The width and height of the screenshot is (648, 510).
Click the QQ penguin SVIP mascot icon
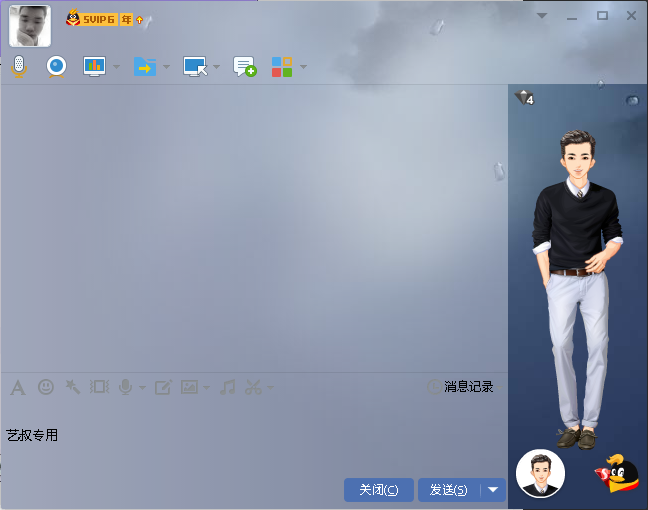tap(617, 474)
